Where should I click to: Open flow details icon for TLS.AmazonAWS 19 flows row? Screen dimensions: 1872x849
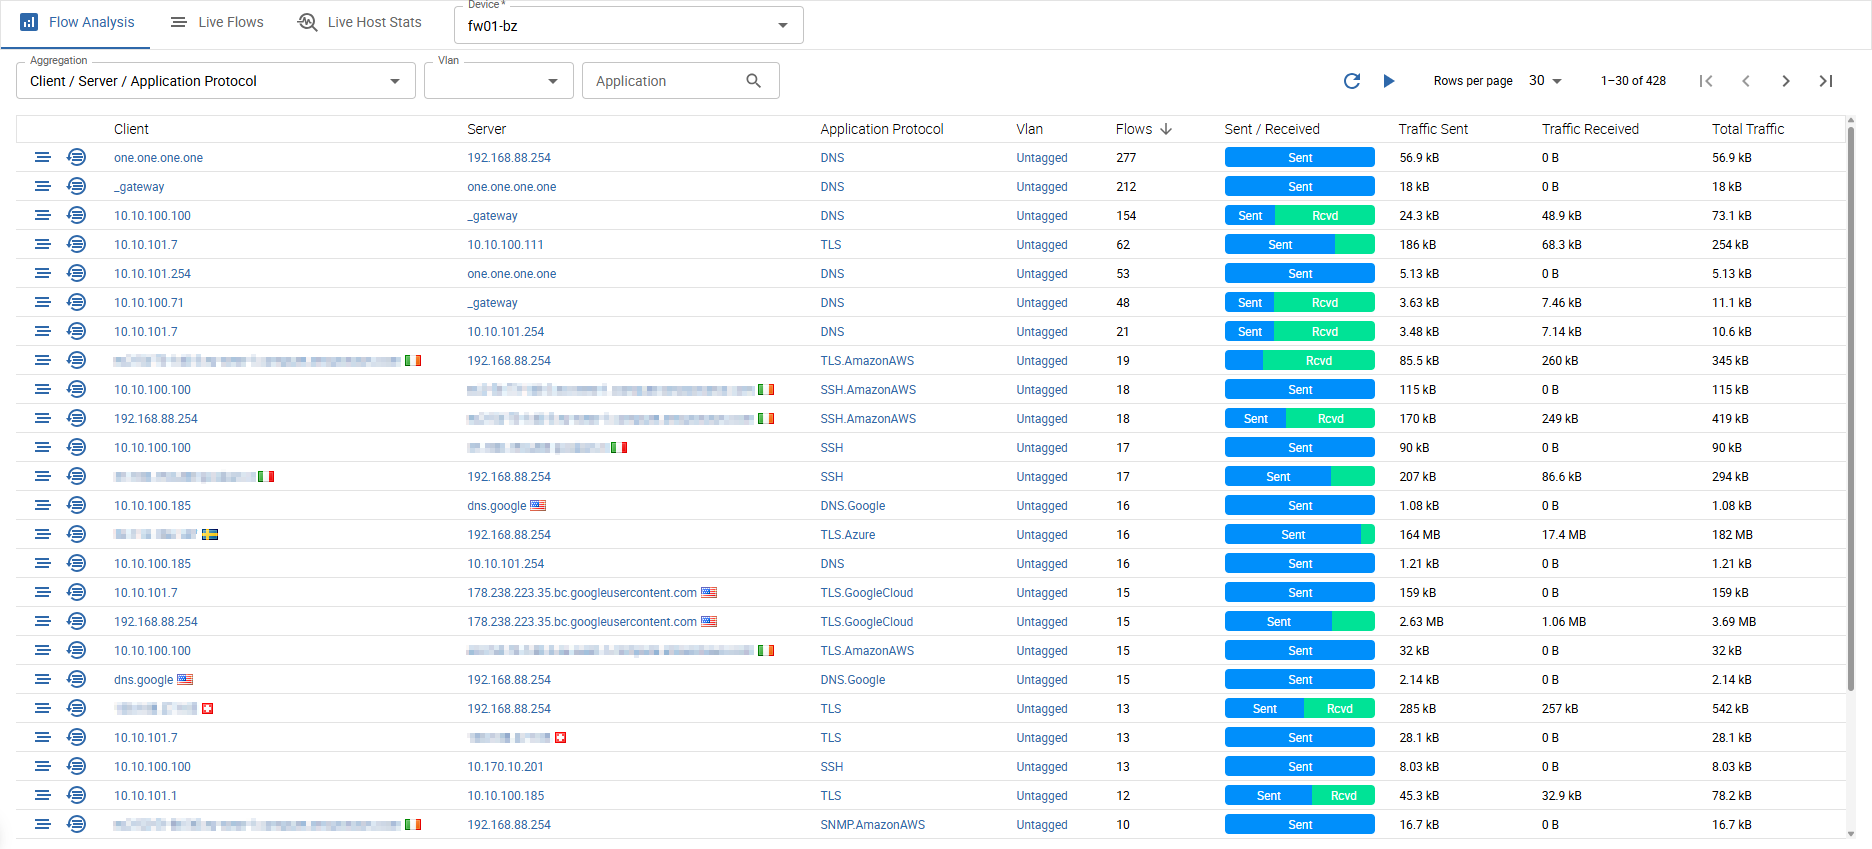click(x=77, y=361)
